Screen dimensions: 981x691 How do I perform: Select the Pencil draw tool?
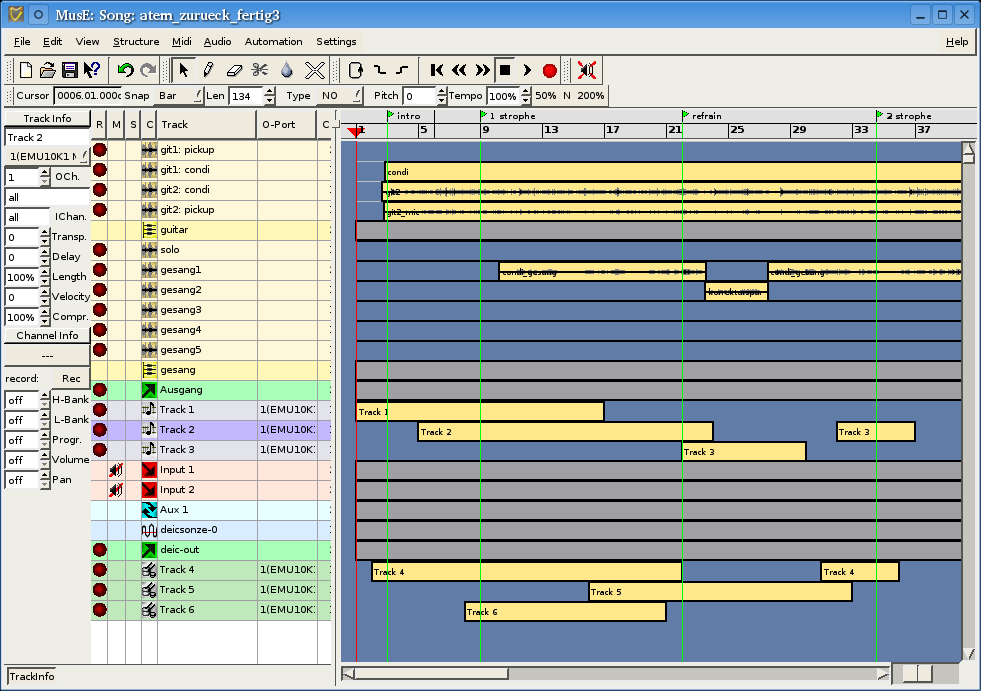tap(208, 70)
